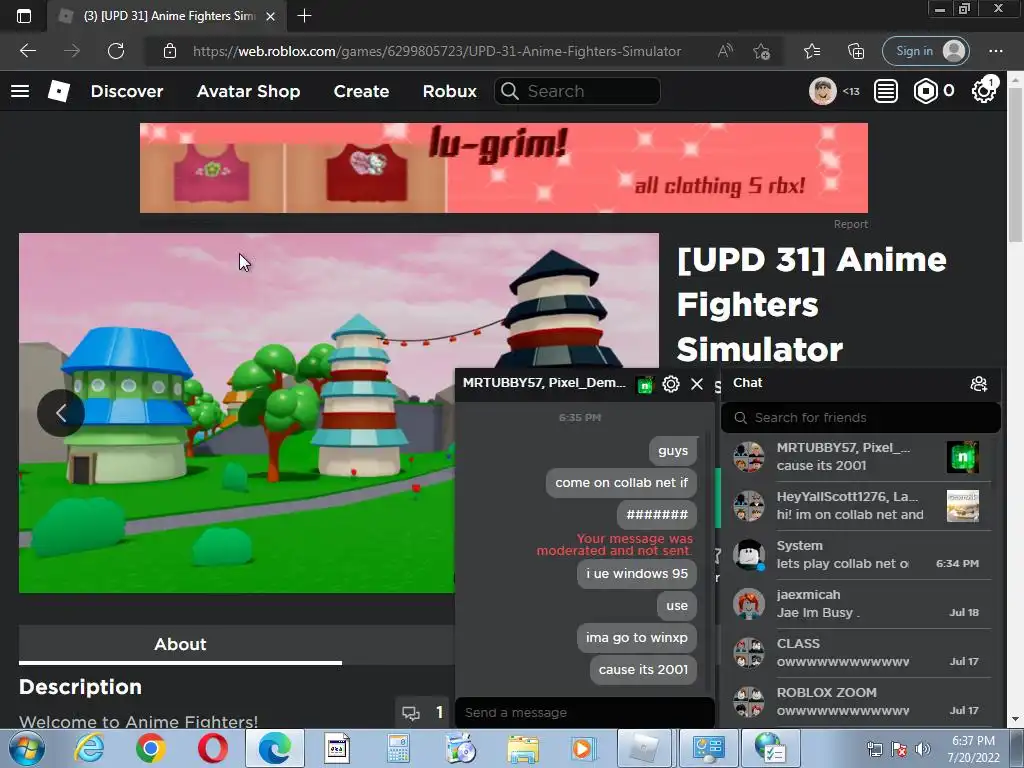1024x768 pixels.
Task: Add this page to favorites star icon
Action: pos(761,51)
